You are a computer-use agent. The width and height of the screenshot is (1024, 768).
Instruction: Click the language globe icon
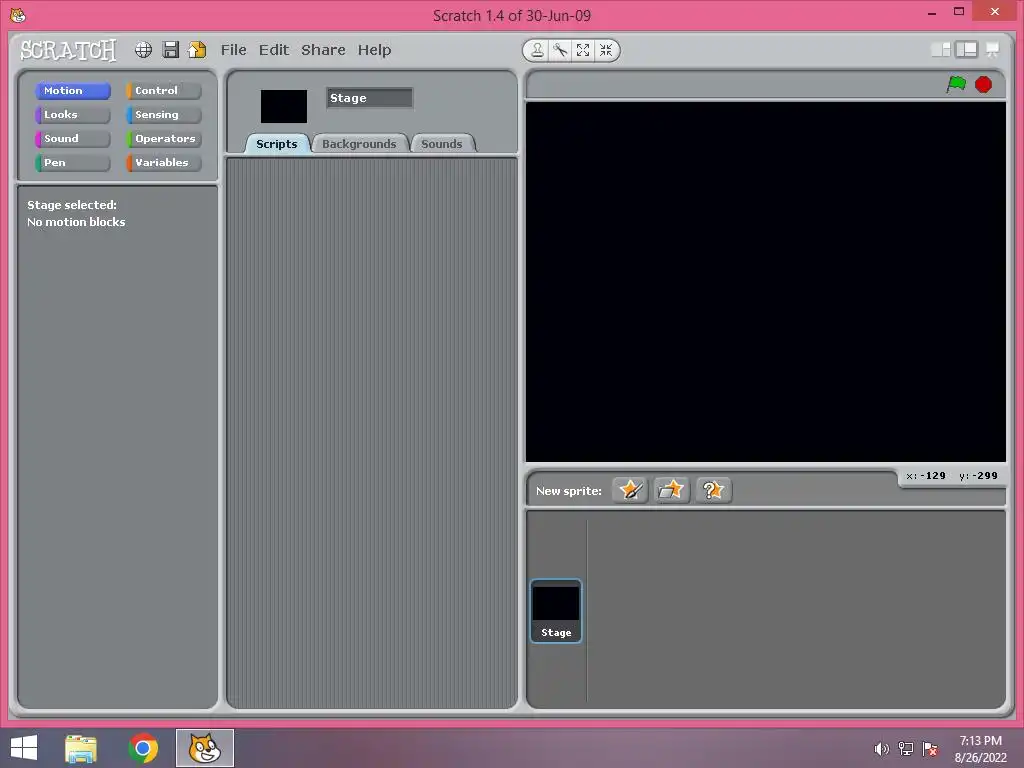coord(143,50)
